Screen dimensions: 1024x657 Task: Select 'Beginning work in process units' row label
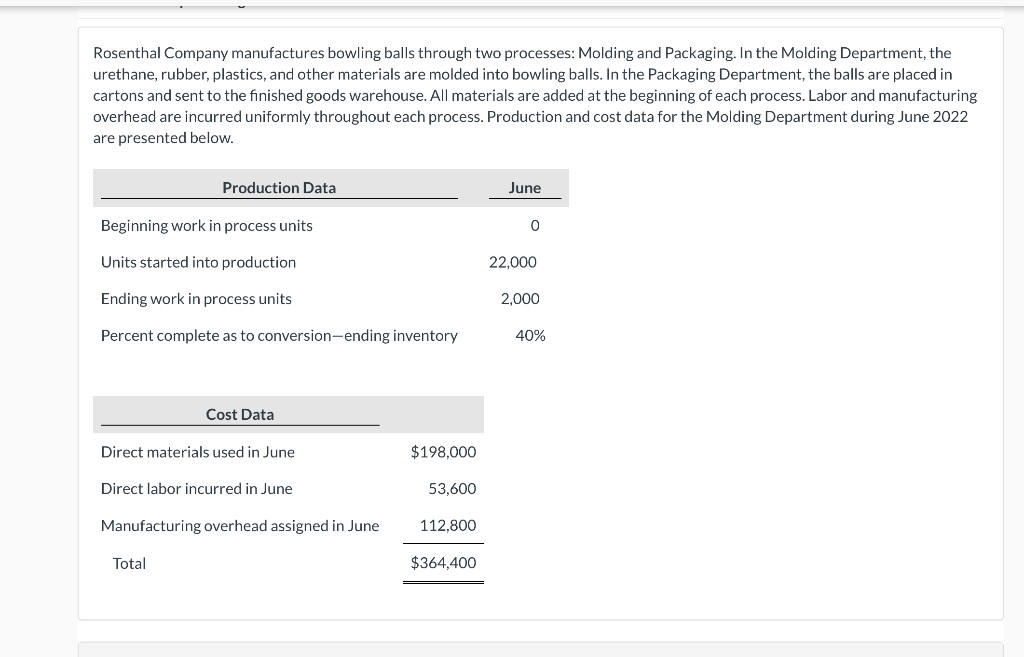(206, 225)
